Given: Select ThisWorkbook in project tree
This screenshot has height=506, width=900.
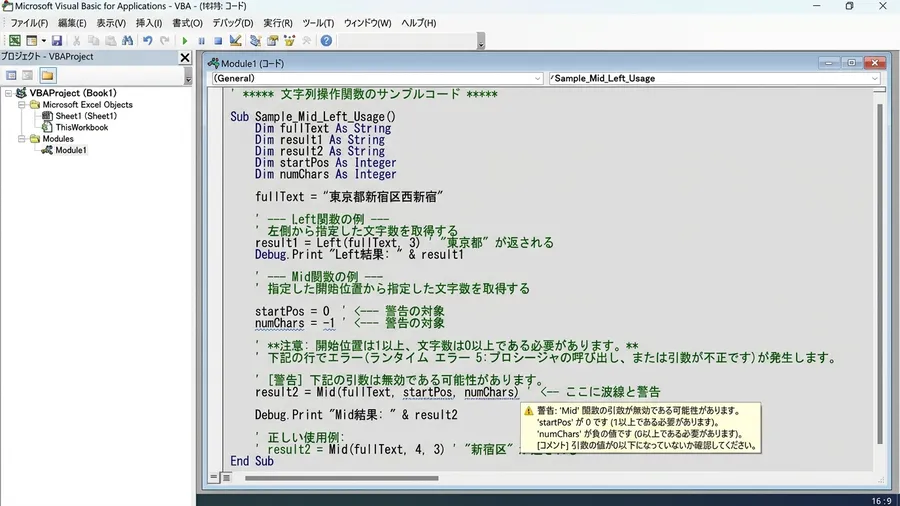Looking at the screenshot, I should (x=82, y=127).
